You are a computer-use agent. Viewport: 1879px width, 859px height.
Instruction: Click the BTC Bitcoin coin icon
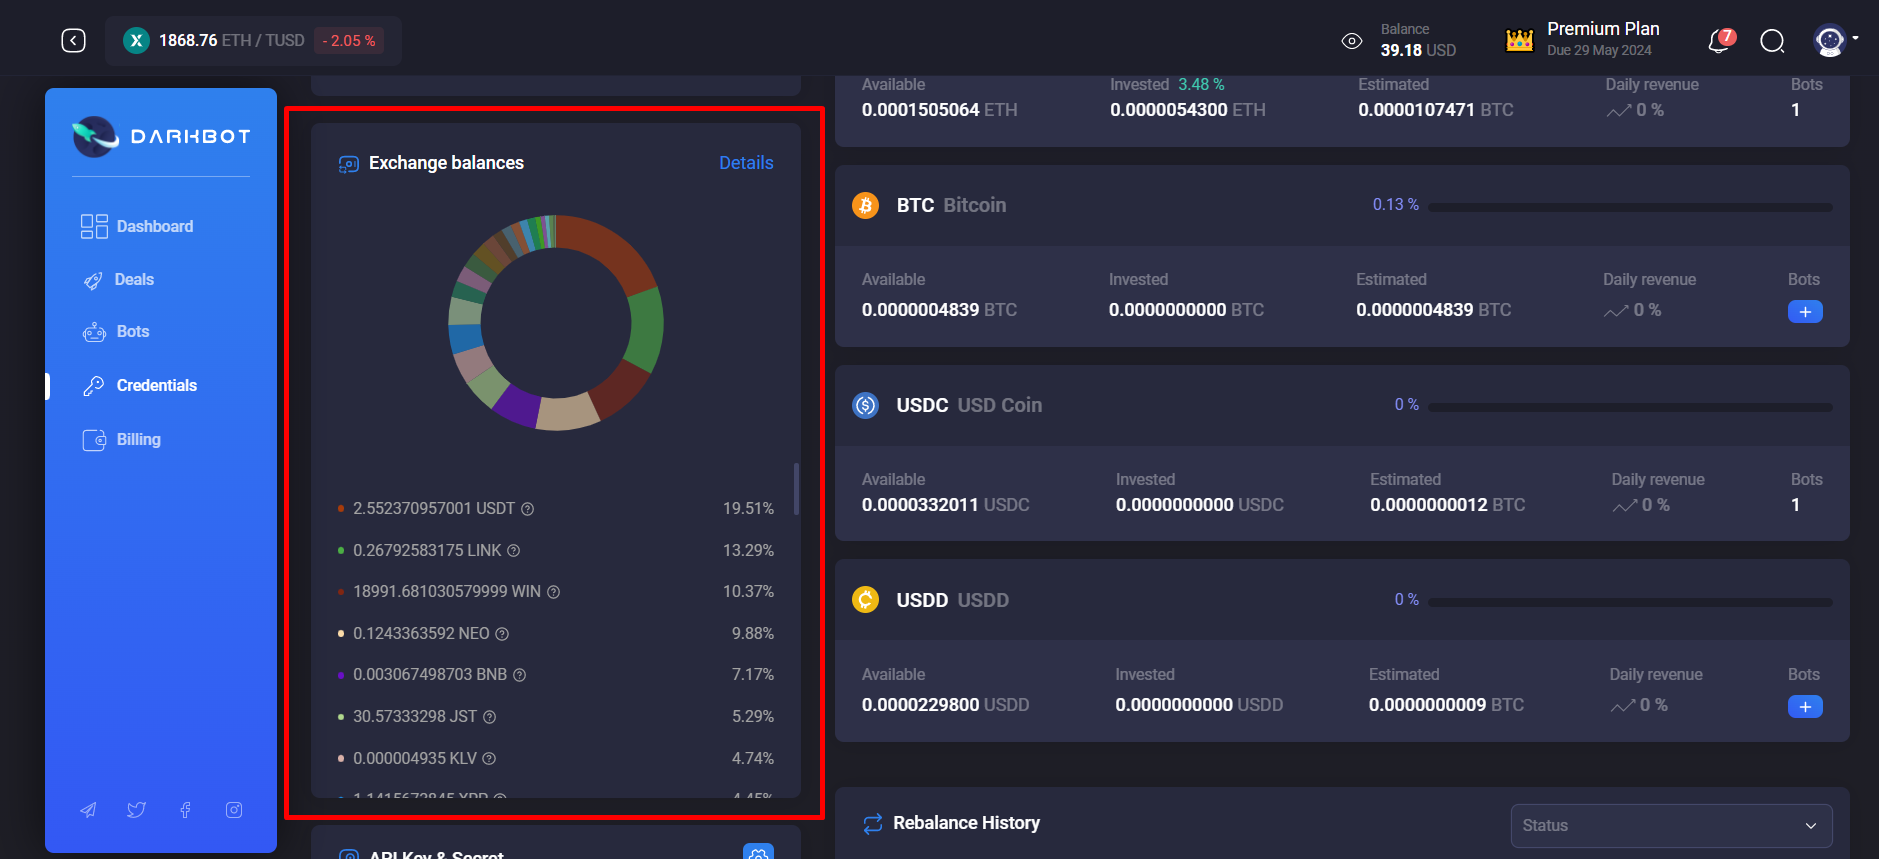pyautogui.click(x=865, y=205)
